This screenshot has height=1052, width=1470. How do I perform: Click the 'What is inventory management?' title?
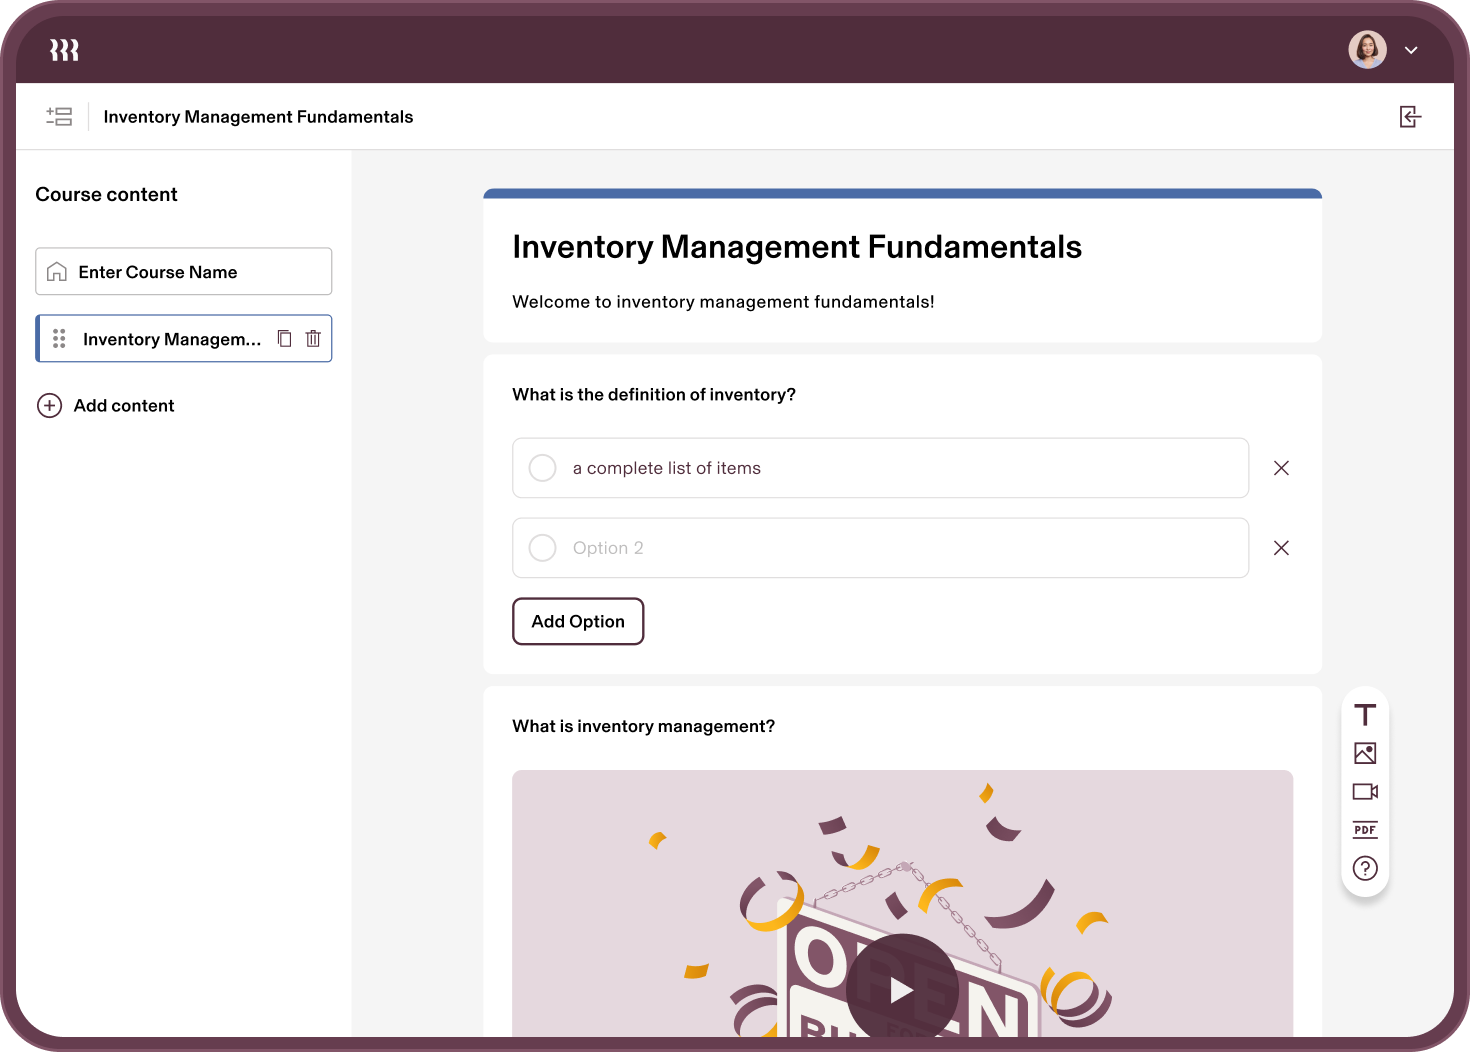[x=643, y=727]
